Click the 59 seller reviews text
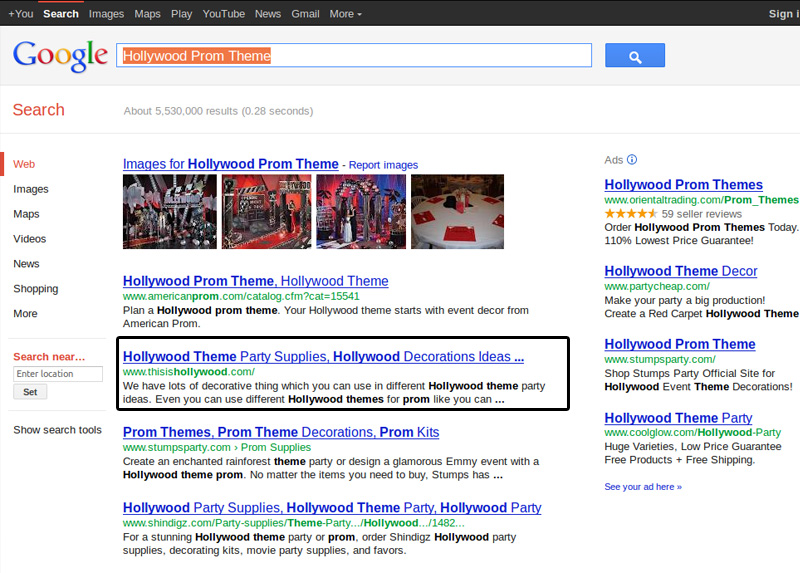Screen dimensions: 800x573 (x=702, y=214)
